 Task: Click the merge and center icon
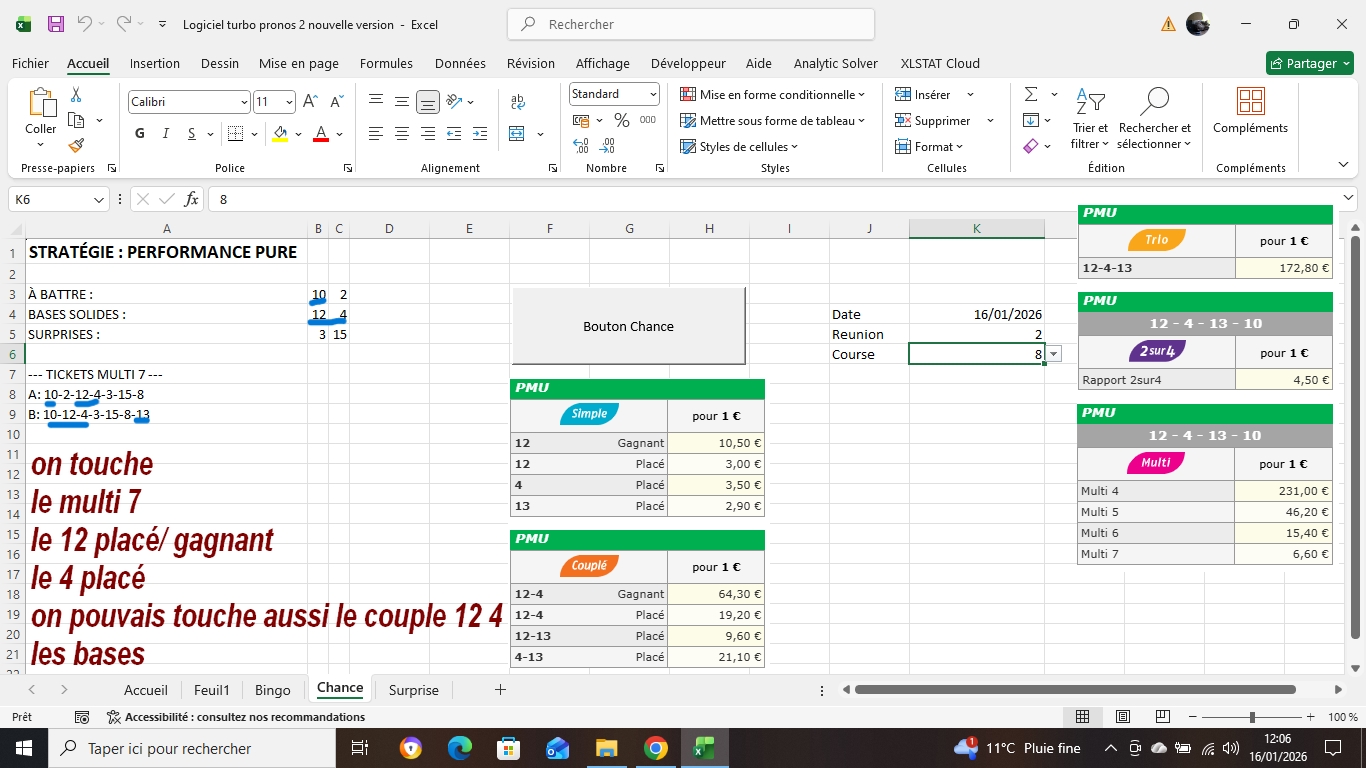pos(517,134)
